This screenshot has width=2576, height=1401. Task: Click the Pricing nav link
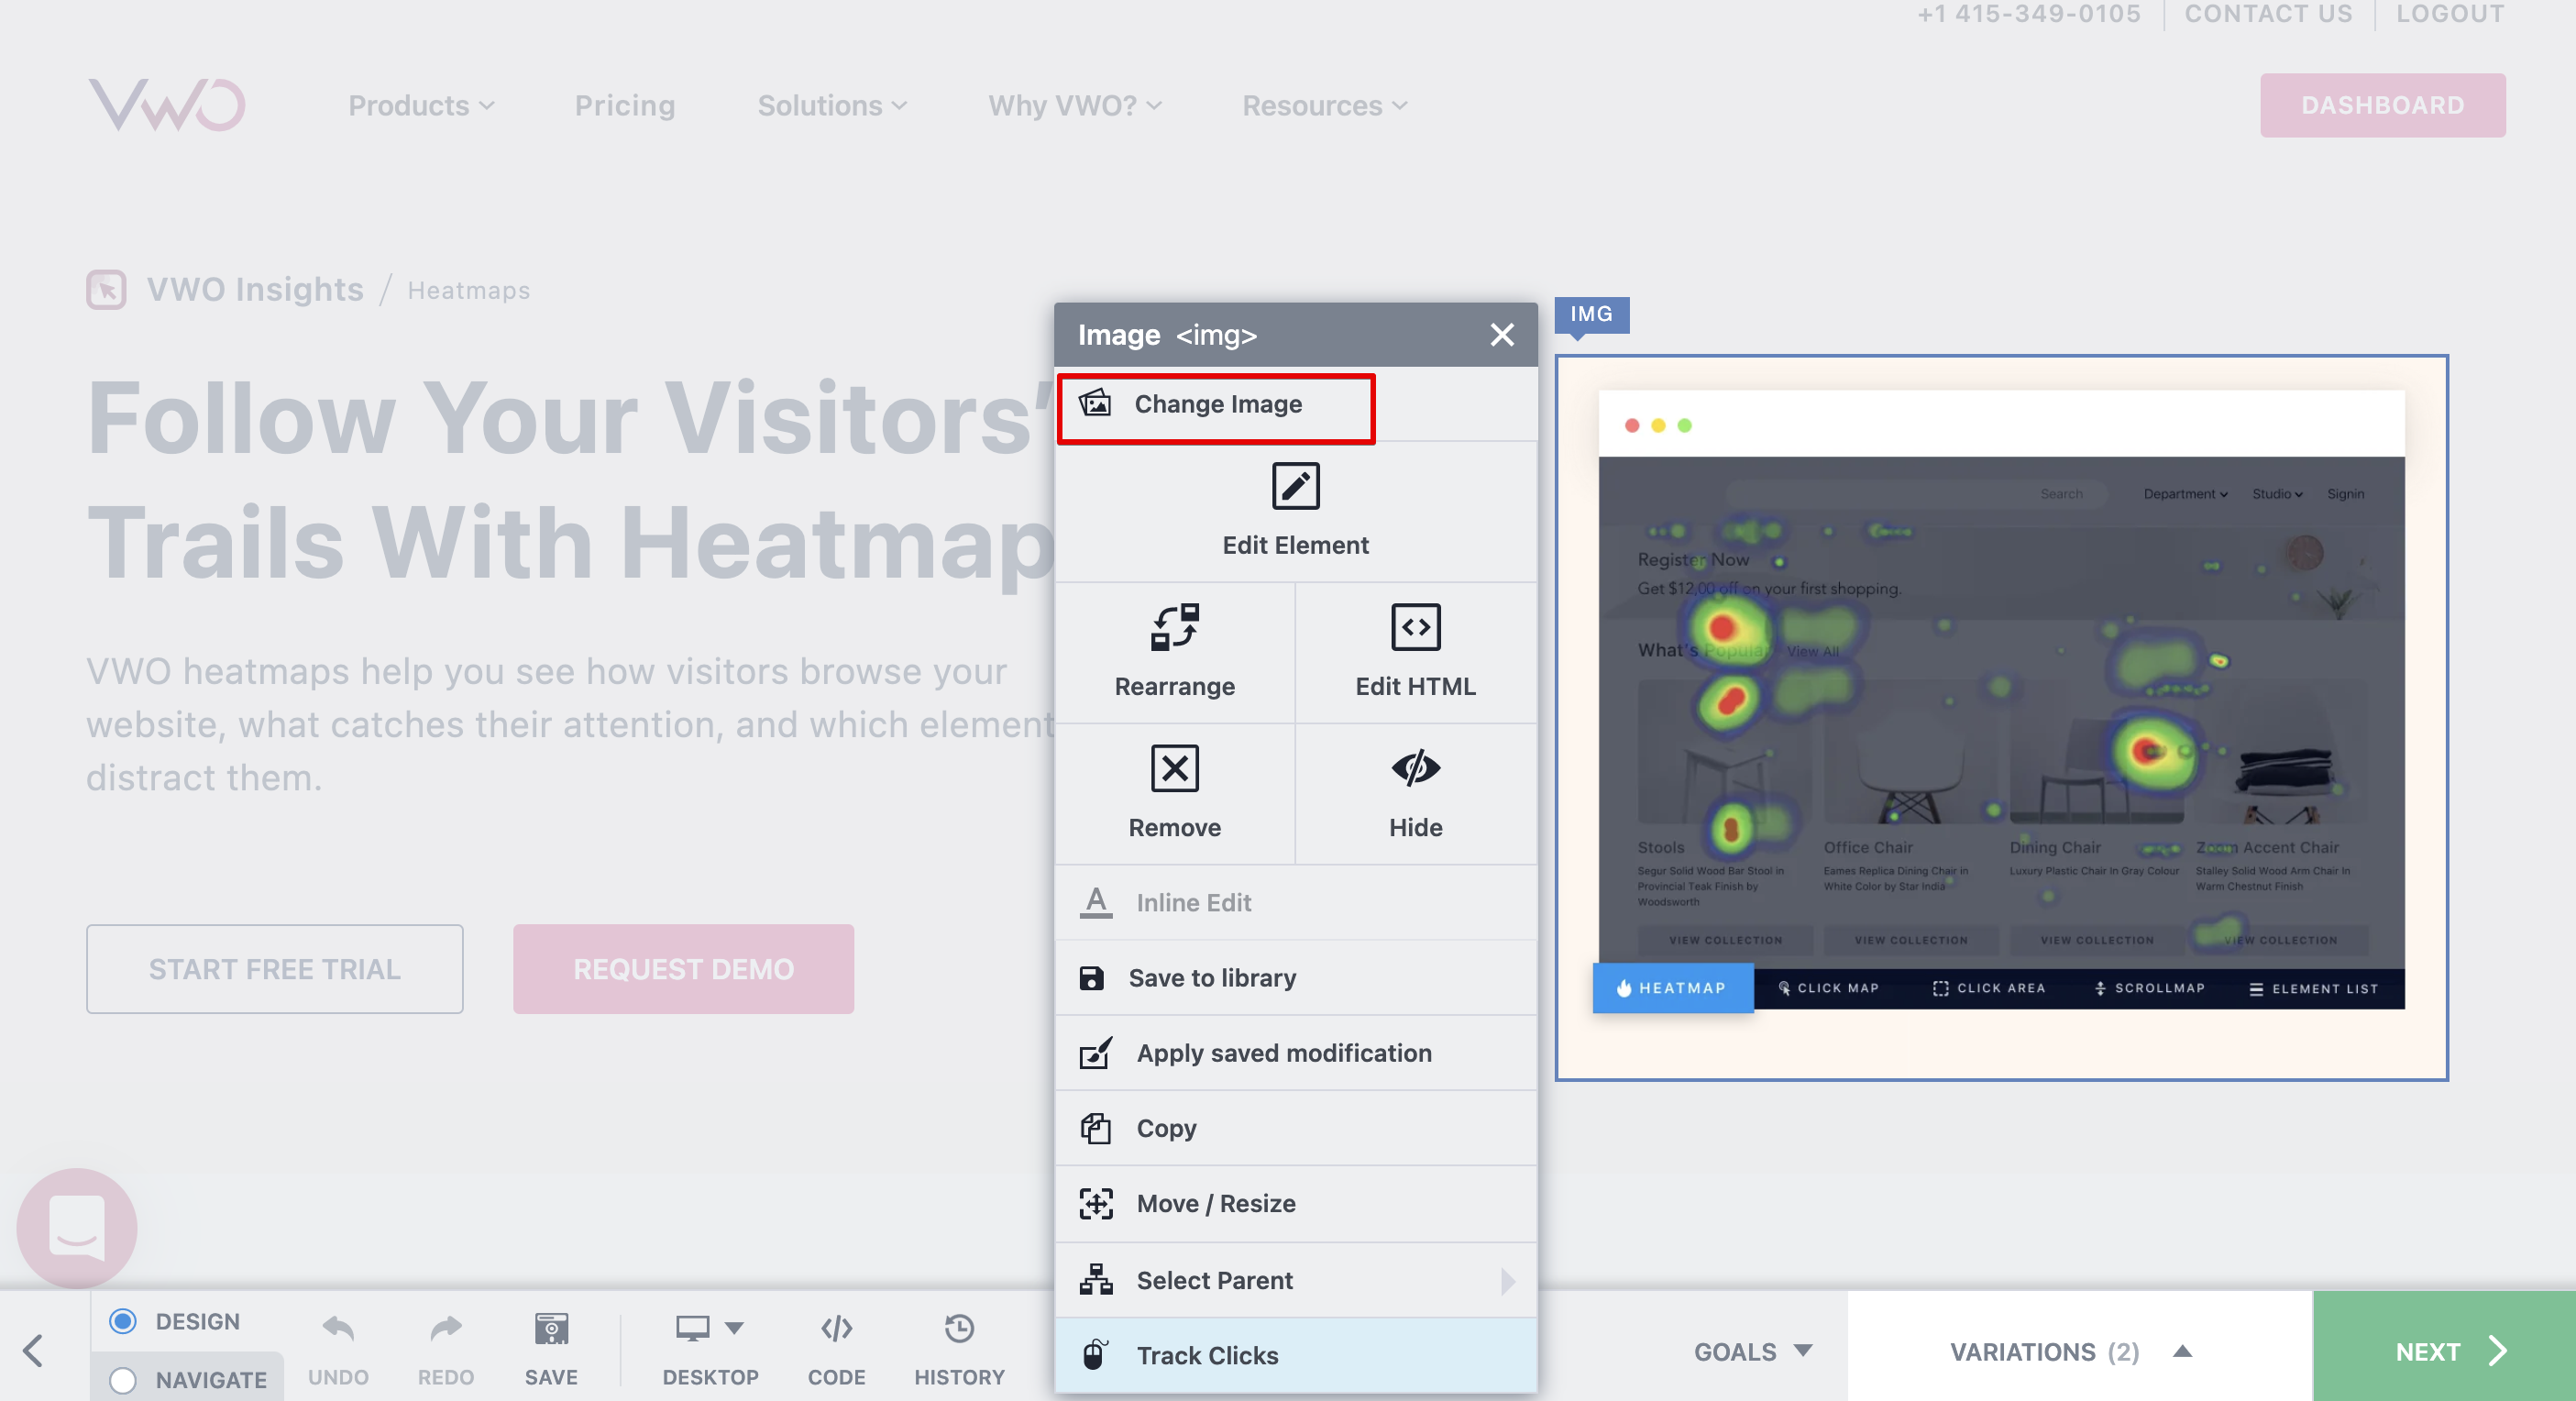[624, 105]
